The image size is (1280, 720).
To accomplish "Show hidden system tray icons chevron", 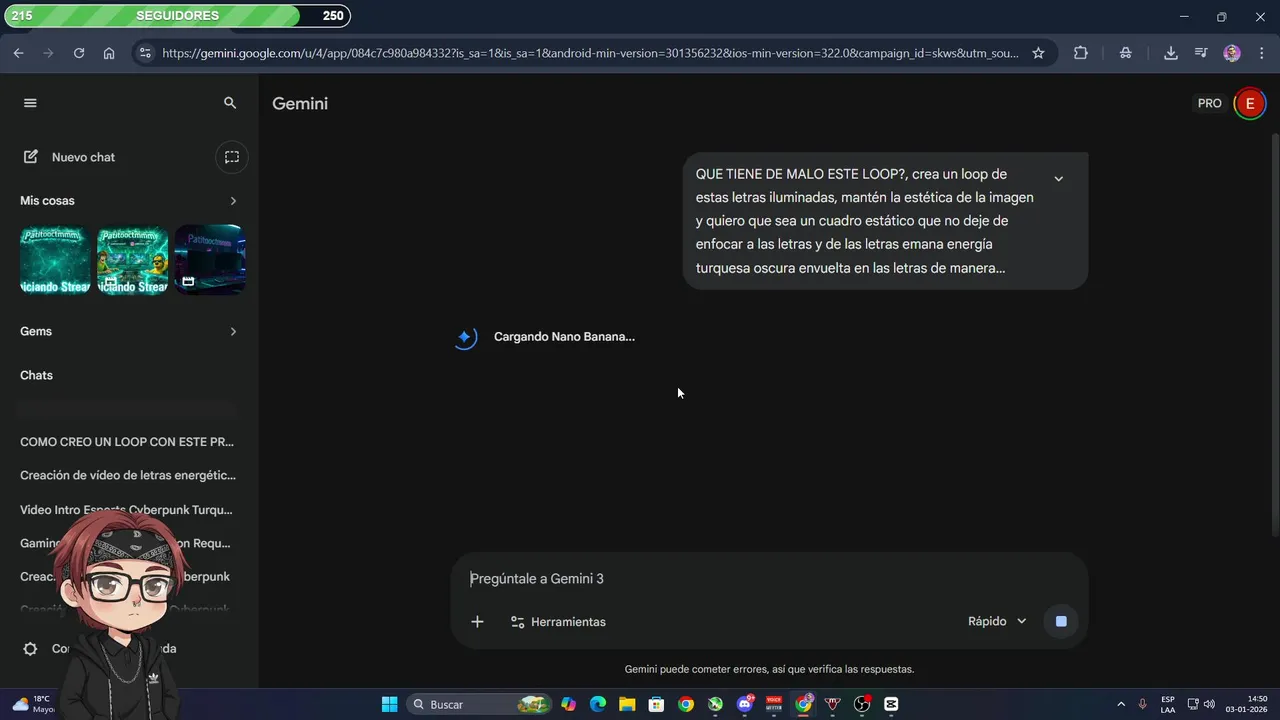I will point(1120,704).
